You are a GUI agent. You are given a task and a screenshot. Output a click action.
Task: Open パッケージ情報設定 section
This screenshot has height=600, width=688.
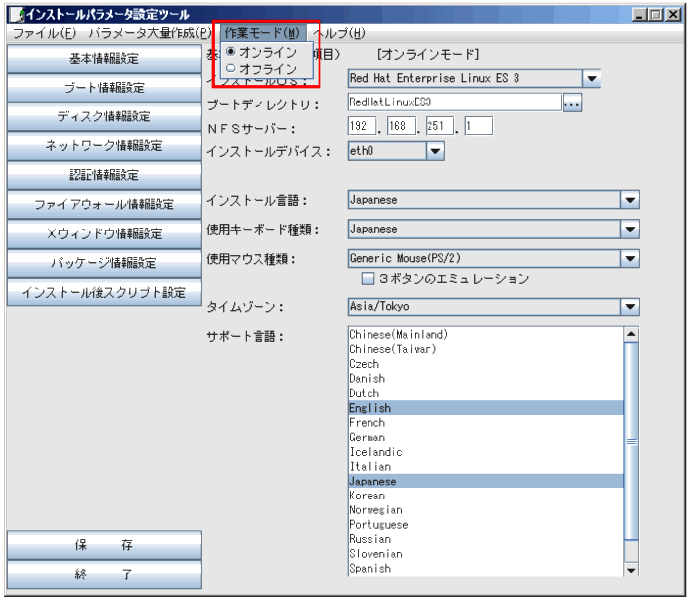[104, 263]
